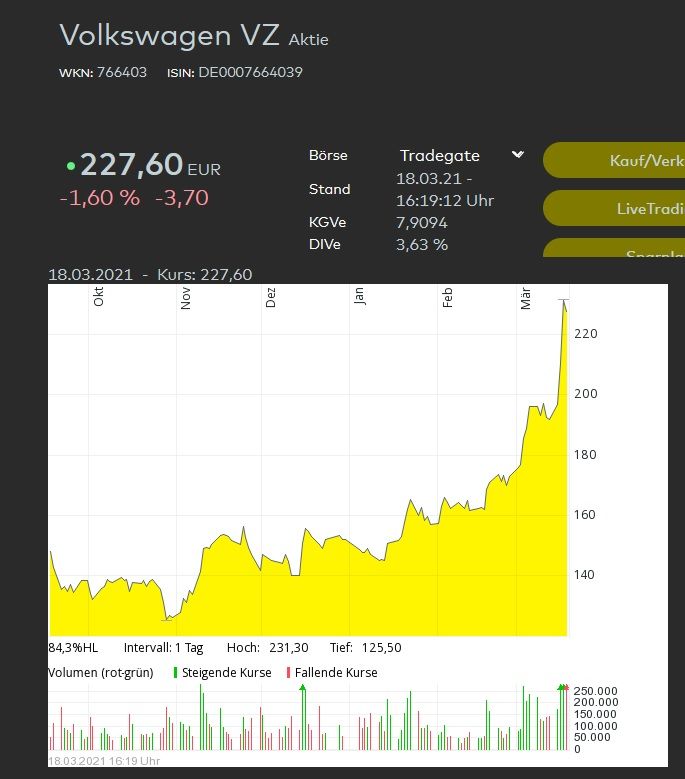Click the Volumen (rot-grün) chart label

pos(101,673)
